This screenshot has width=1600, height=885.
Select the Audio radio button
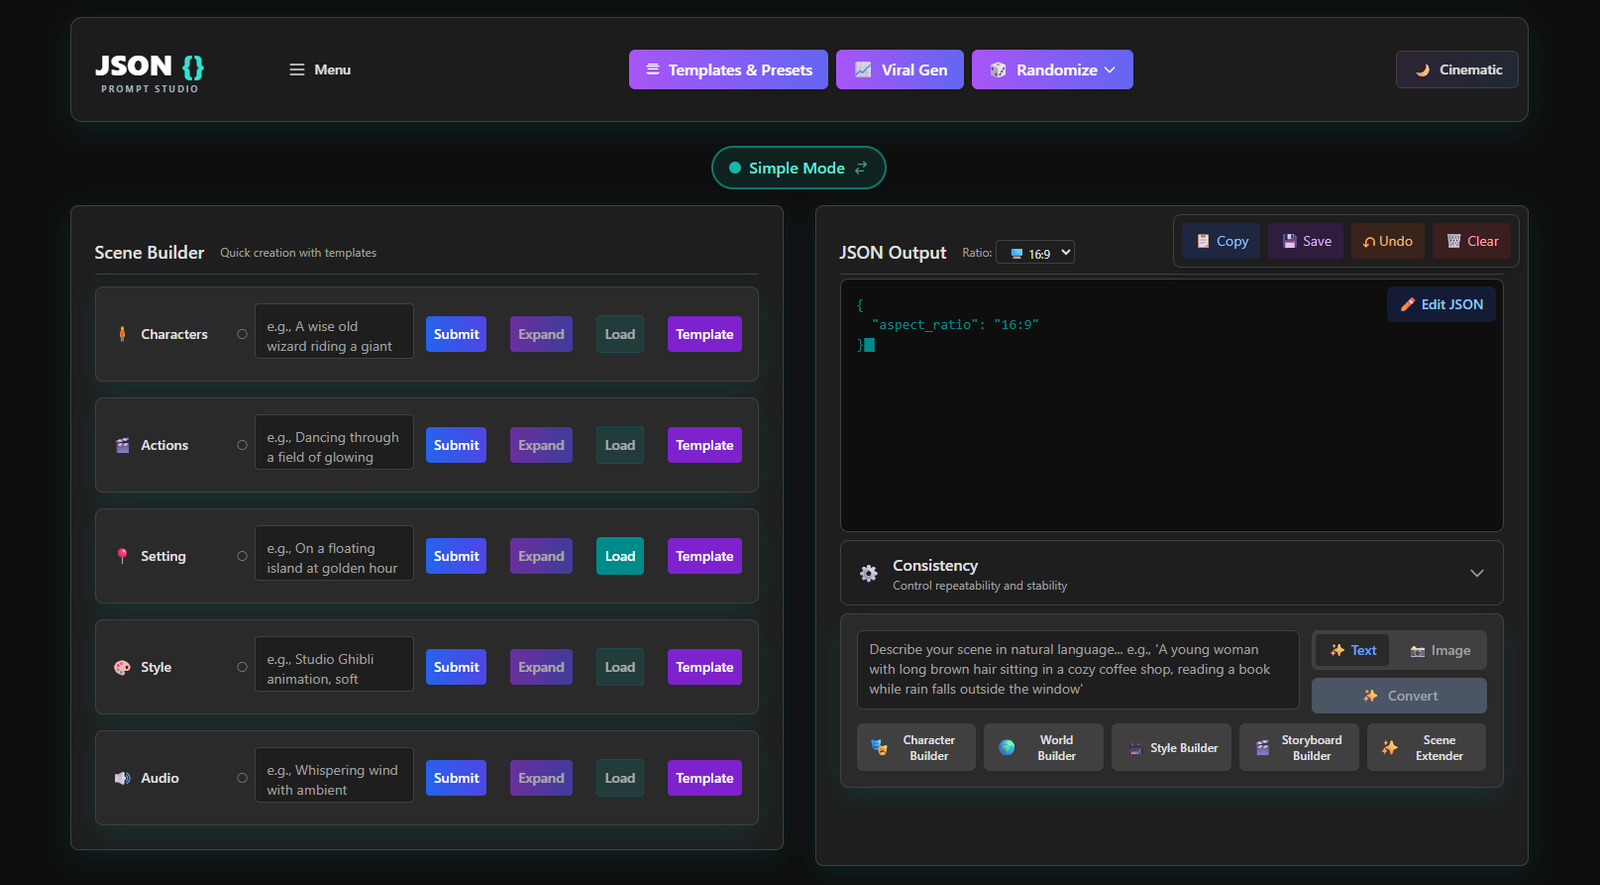(x=242, y=778)
